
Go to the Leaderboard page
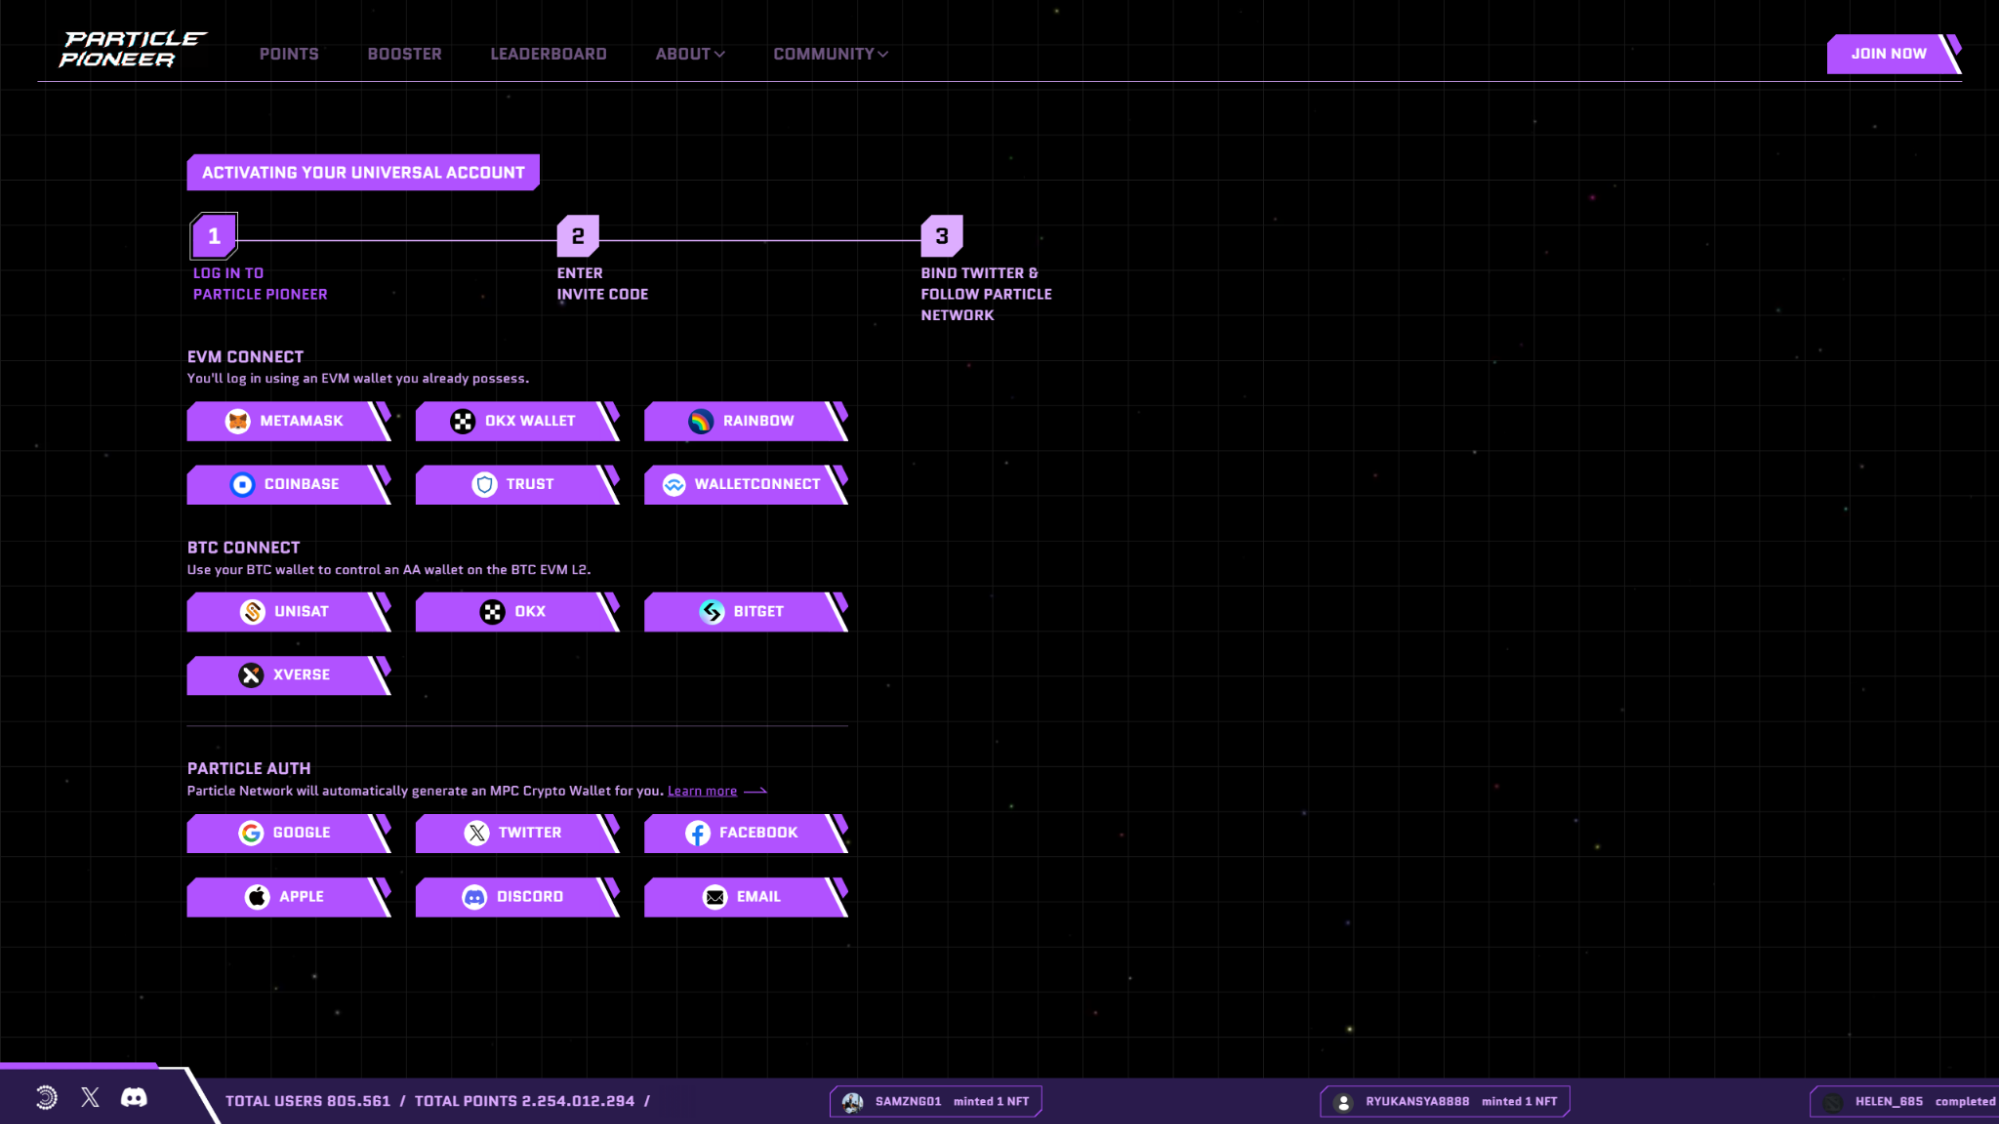point(548,54)
